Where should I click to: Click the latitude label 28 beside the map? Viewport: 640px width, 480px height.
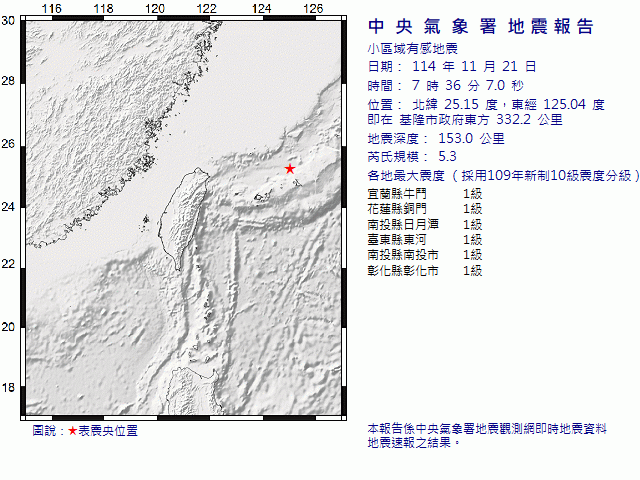8,81
